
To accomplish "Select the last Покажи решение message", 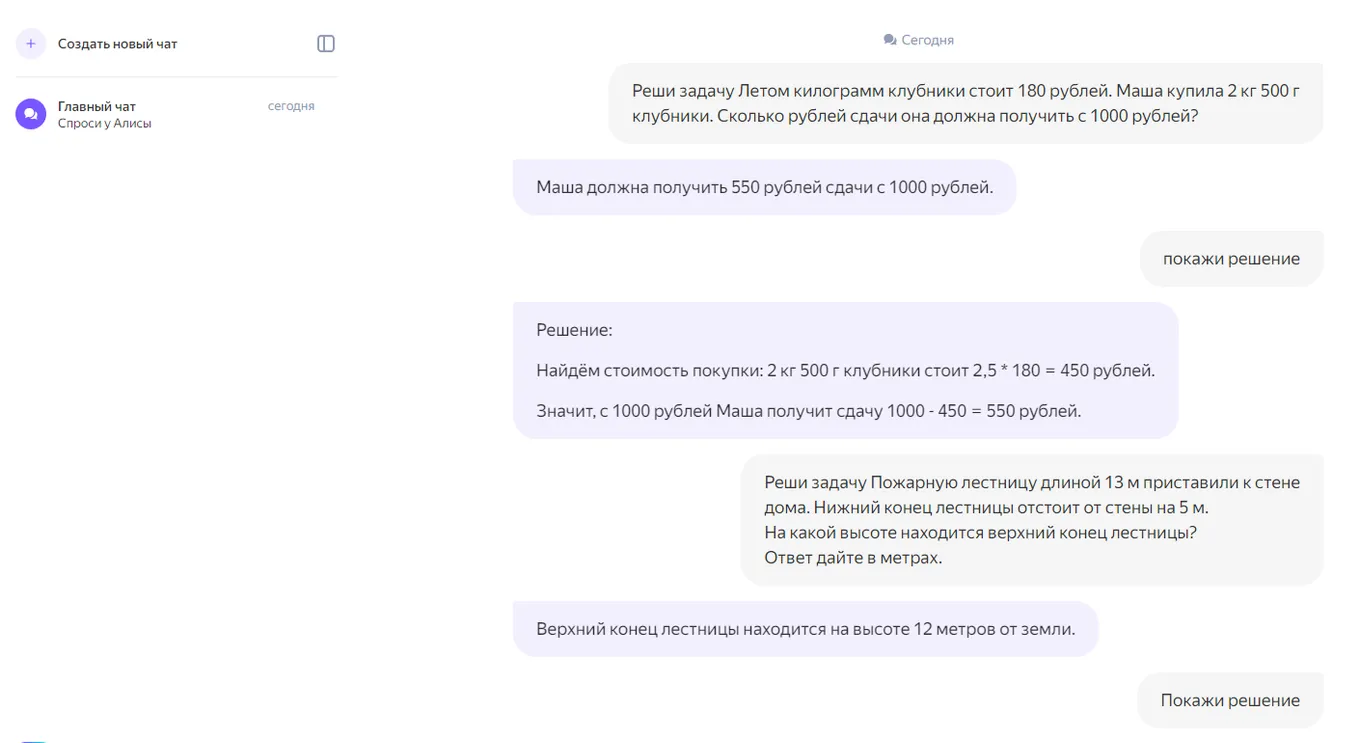I will click(1230, 701).
